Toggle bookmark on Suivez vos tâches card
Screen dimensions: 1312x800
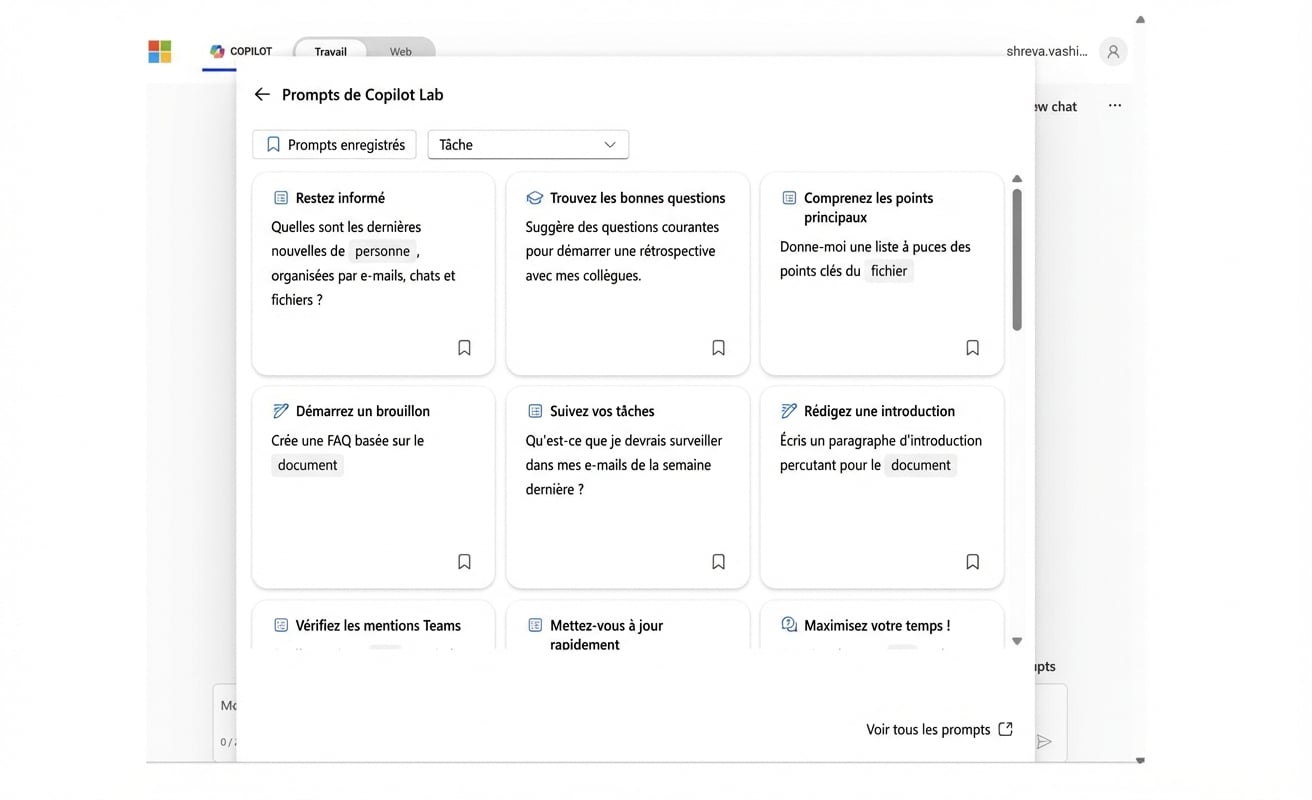click(718, 562)
